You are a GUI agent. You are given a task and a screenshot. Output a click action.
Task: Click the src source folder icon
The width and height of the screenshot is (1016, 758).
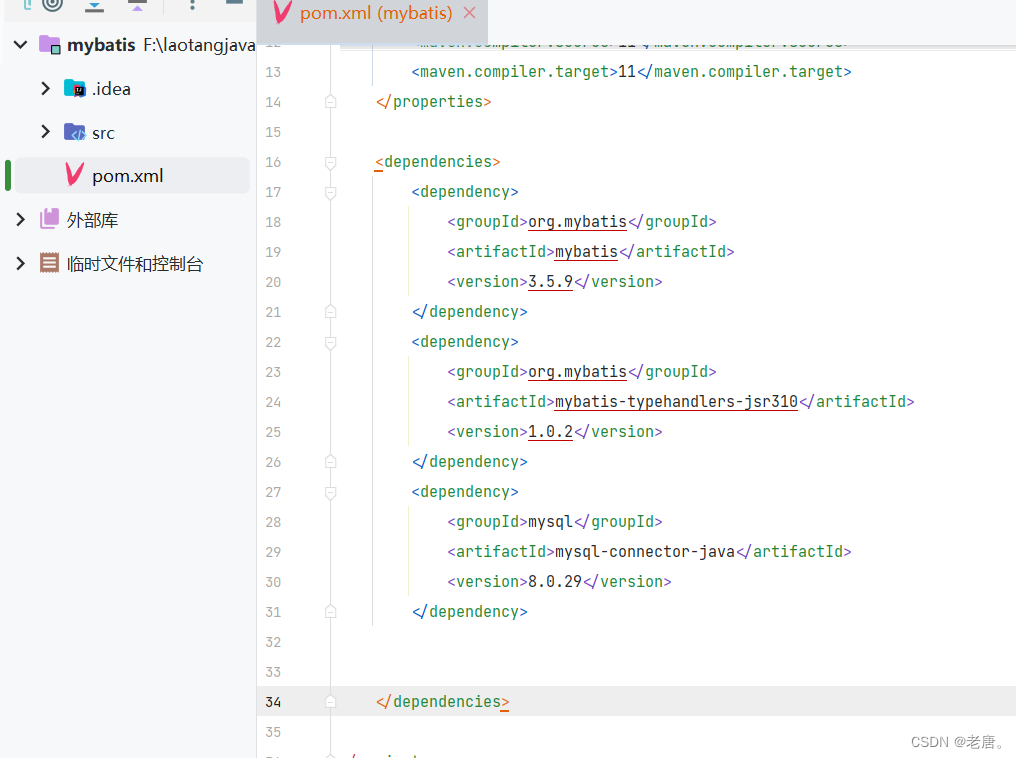coord(75,132)
